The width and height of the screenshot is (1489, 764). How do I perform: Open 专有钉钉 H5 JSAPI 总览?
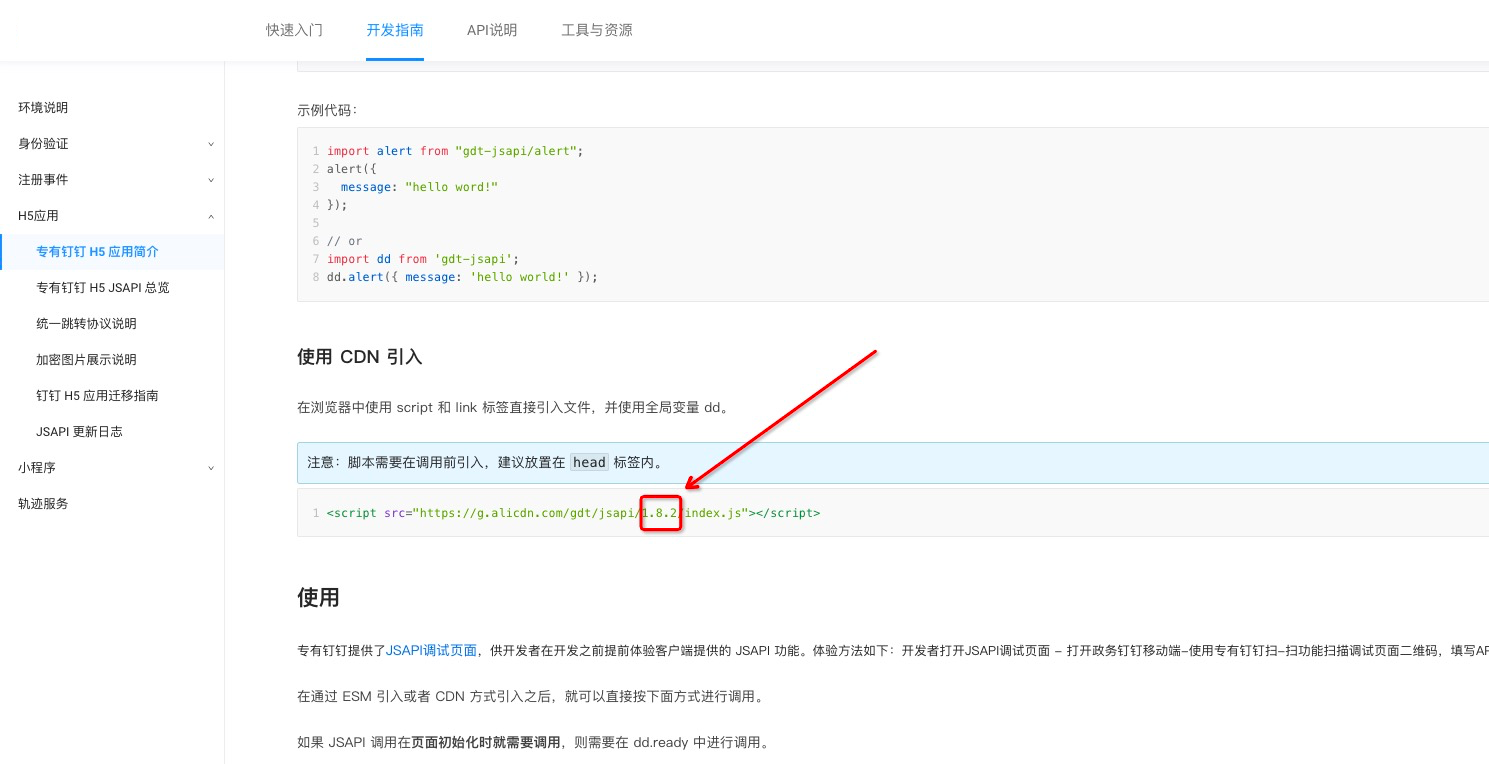click(103, 288)
